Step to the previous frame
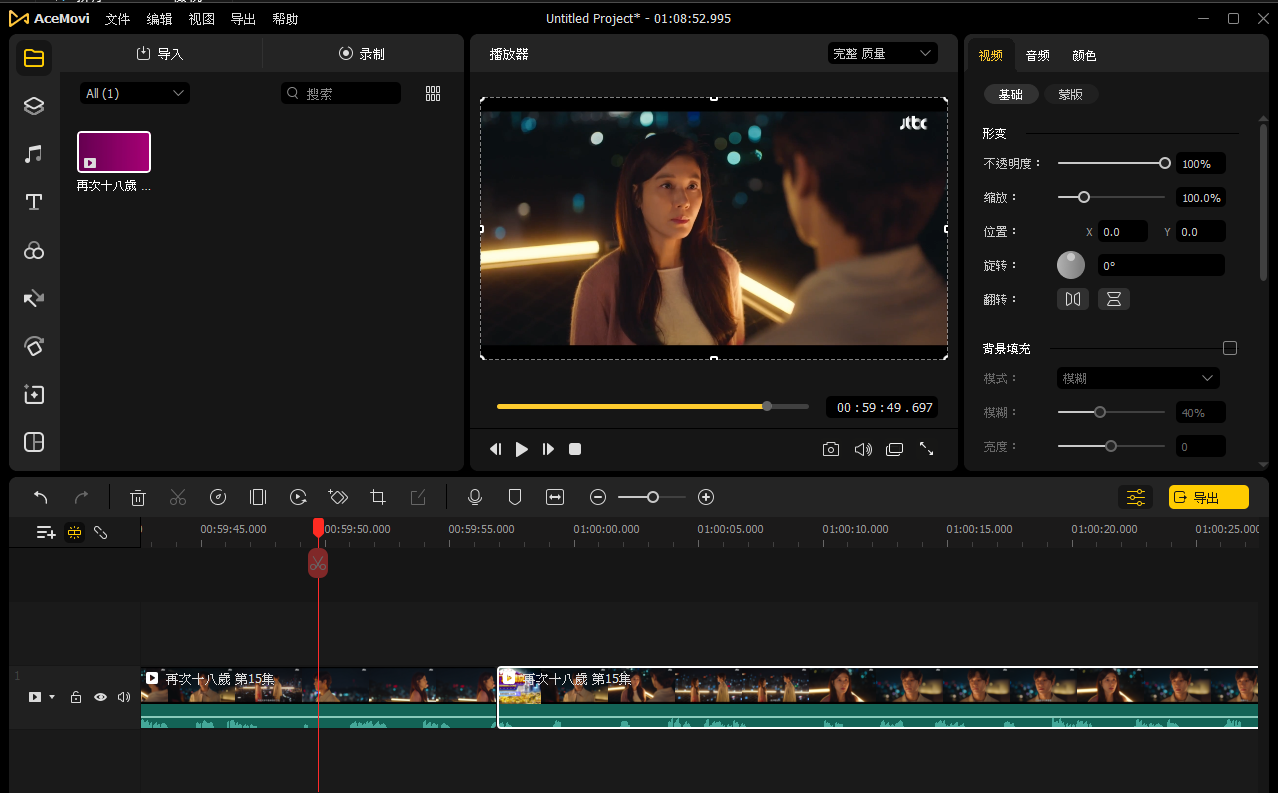The width and height of the screenshot is (1278, 793). pyautogui.click(x=495, y=449)
